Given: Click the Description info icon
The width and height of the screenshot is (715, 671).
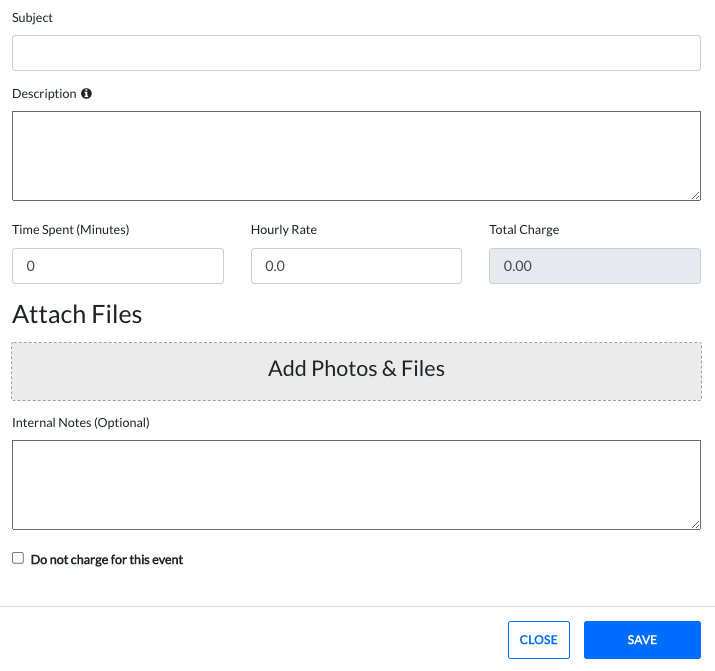Looking at the screenshot, I should coord(86,94).
